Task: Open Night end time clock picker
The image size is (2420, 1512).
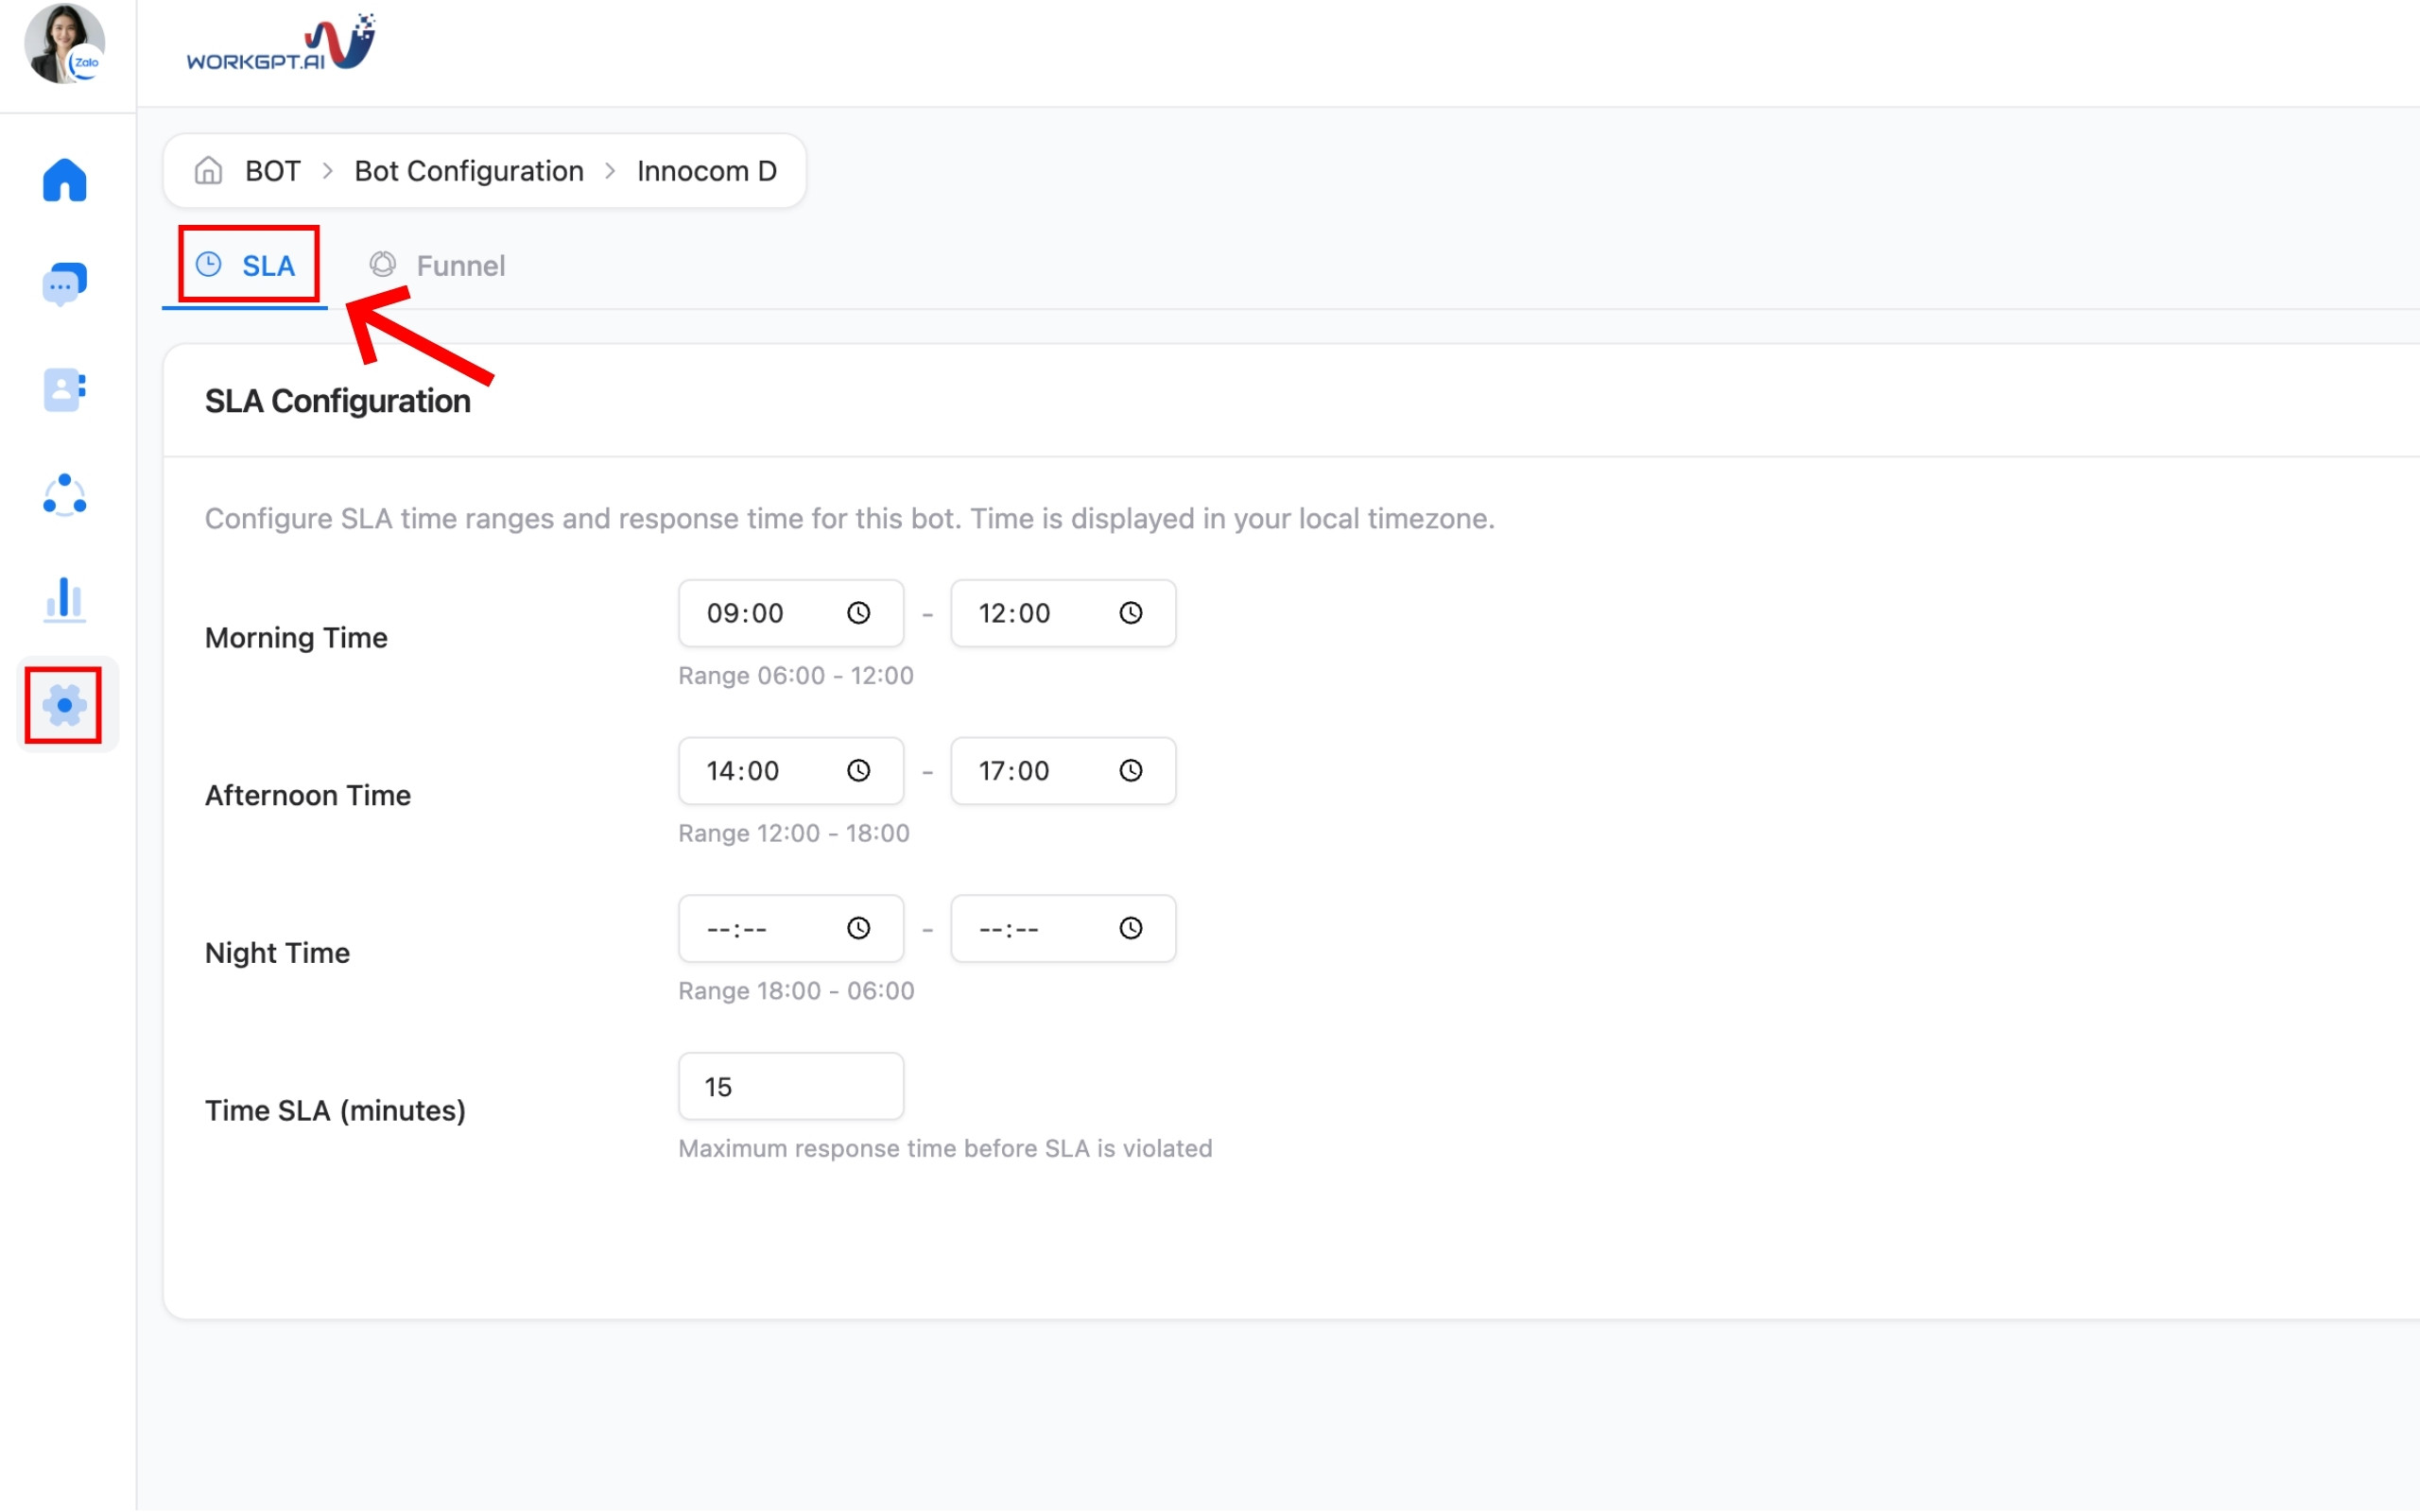Action: coord(1130,929)
